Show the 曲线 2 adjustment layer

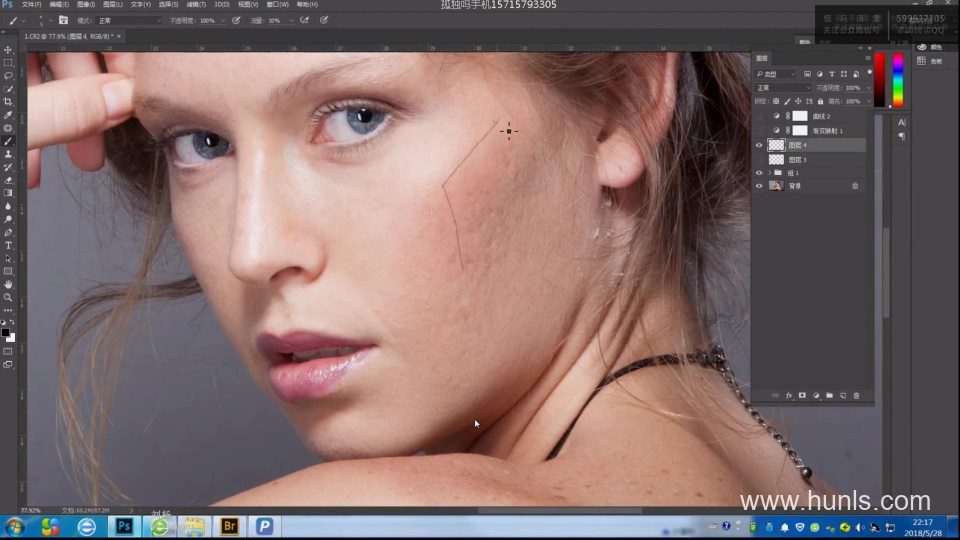point(759,116)
